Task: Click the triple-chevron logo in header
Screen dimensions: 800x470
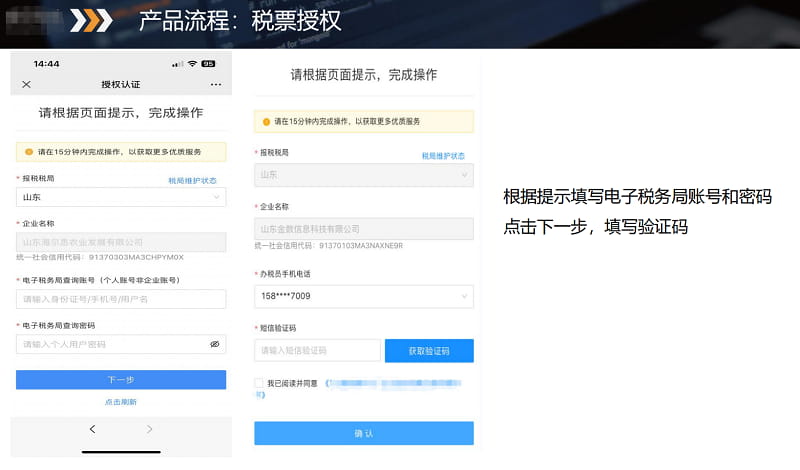Action: pos(96,21)
